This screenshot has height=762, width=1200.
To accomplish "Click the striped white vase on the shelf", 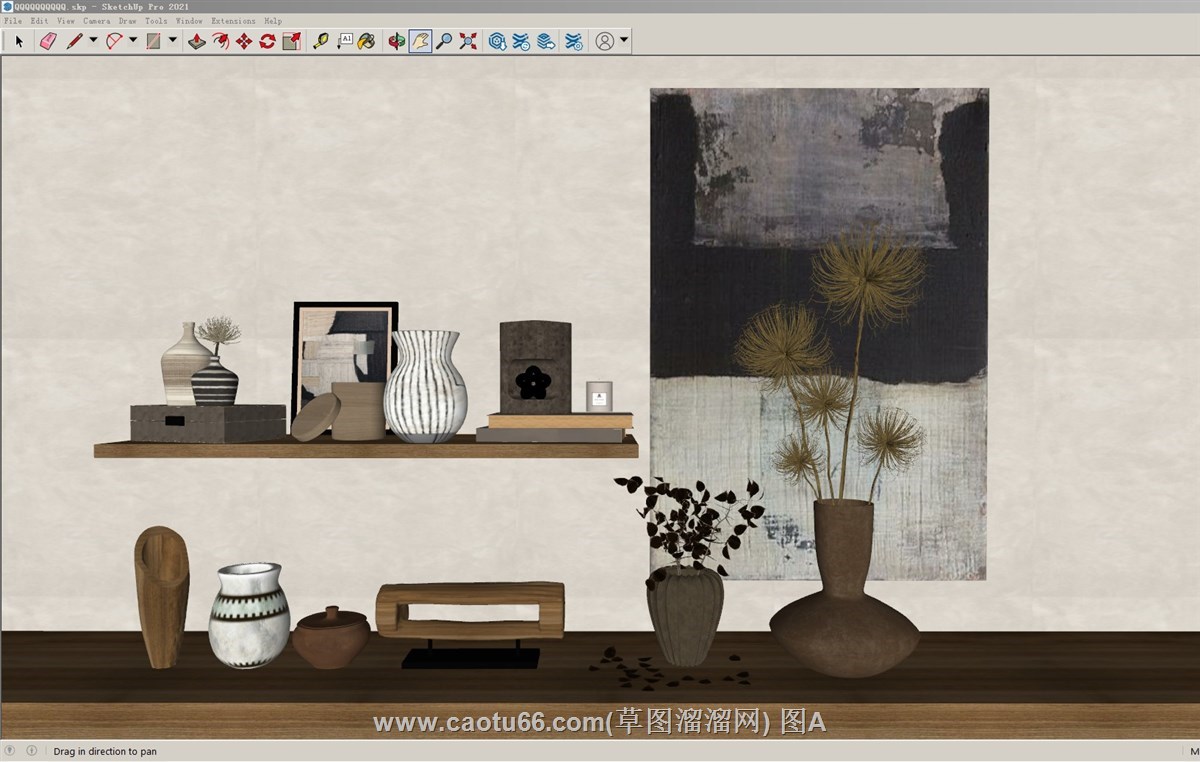I will (425, 387).
